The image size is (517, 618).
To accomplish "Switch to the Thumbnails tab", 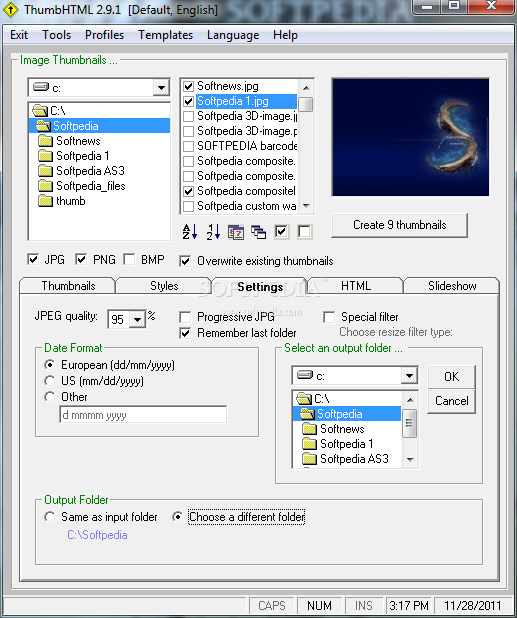I will pyautogui.click(x=68, y=286).
